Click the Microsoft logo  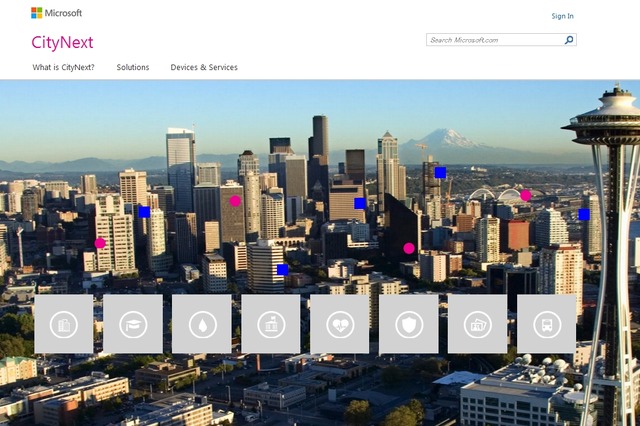tap(56, 13)
